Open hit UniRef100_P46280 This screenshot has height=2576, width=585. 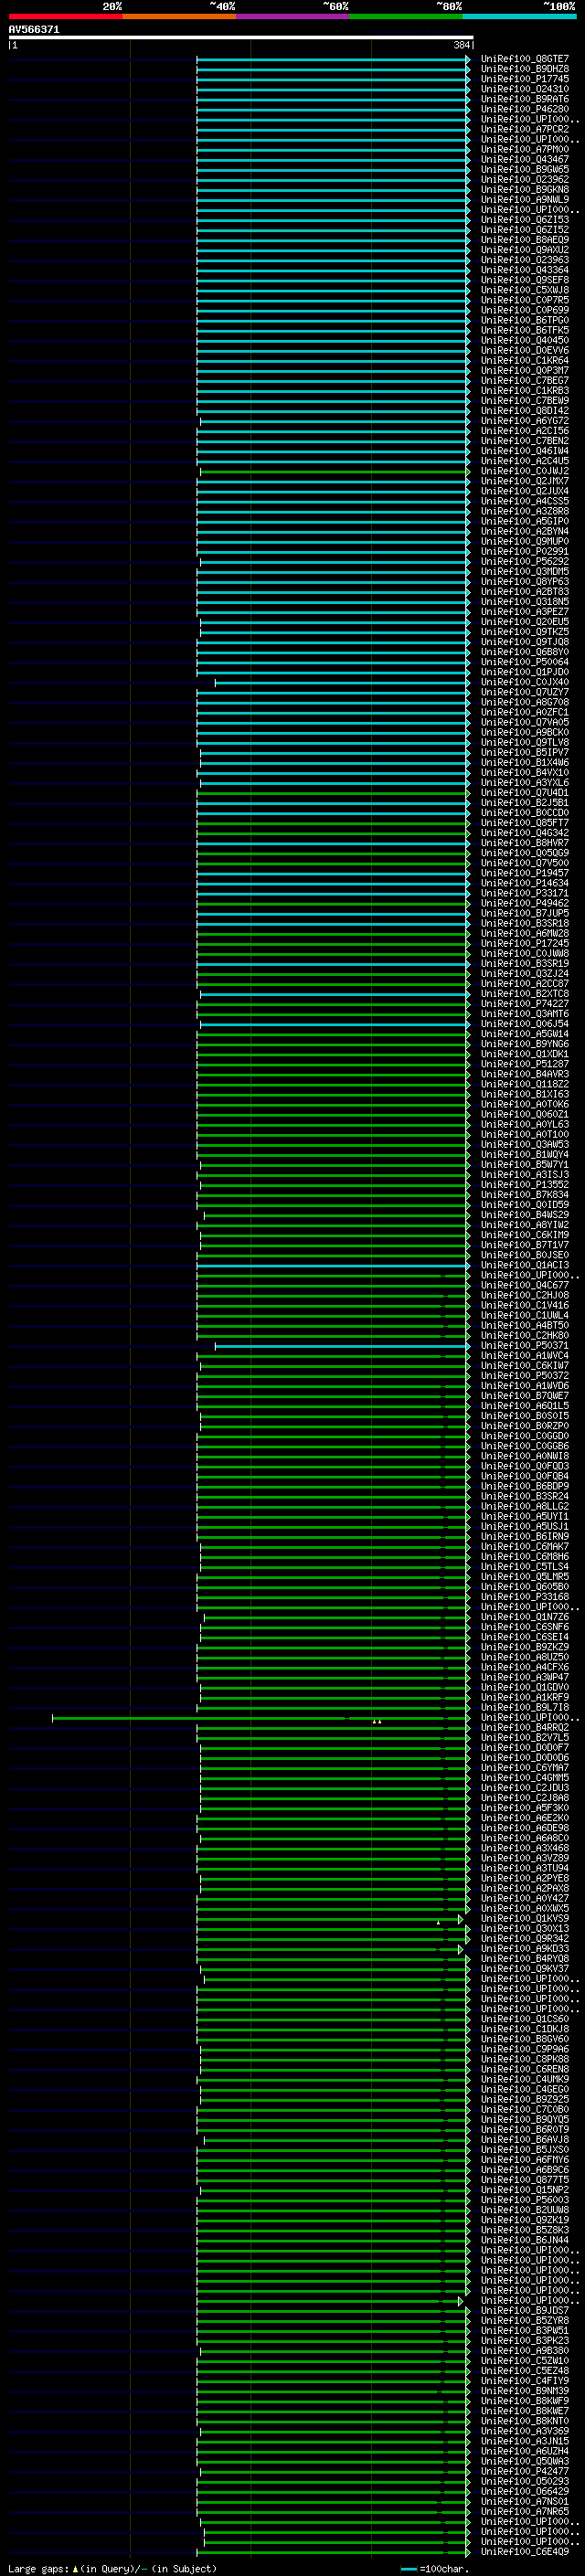(525, 109)
